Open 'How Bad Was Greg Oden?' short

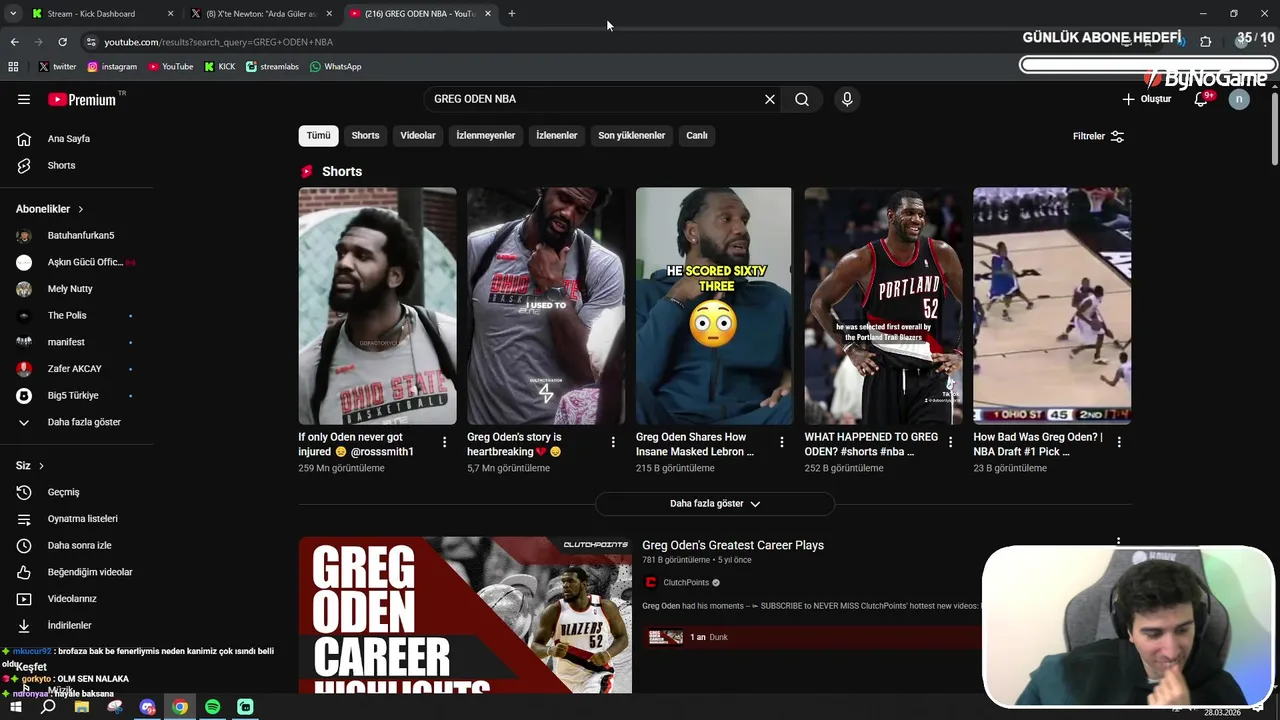point(1052,306)
